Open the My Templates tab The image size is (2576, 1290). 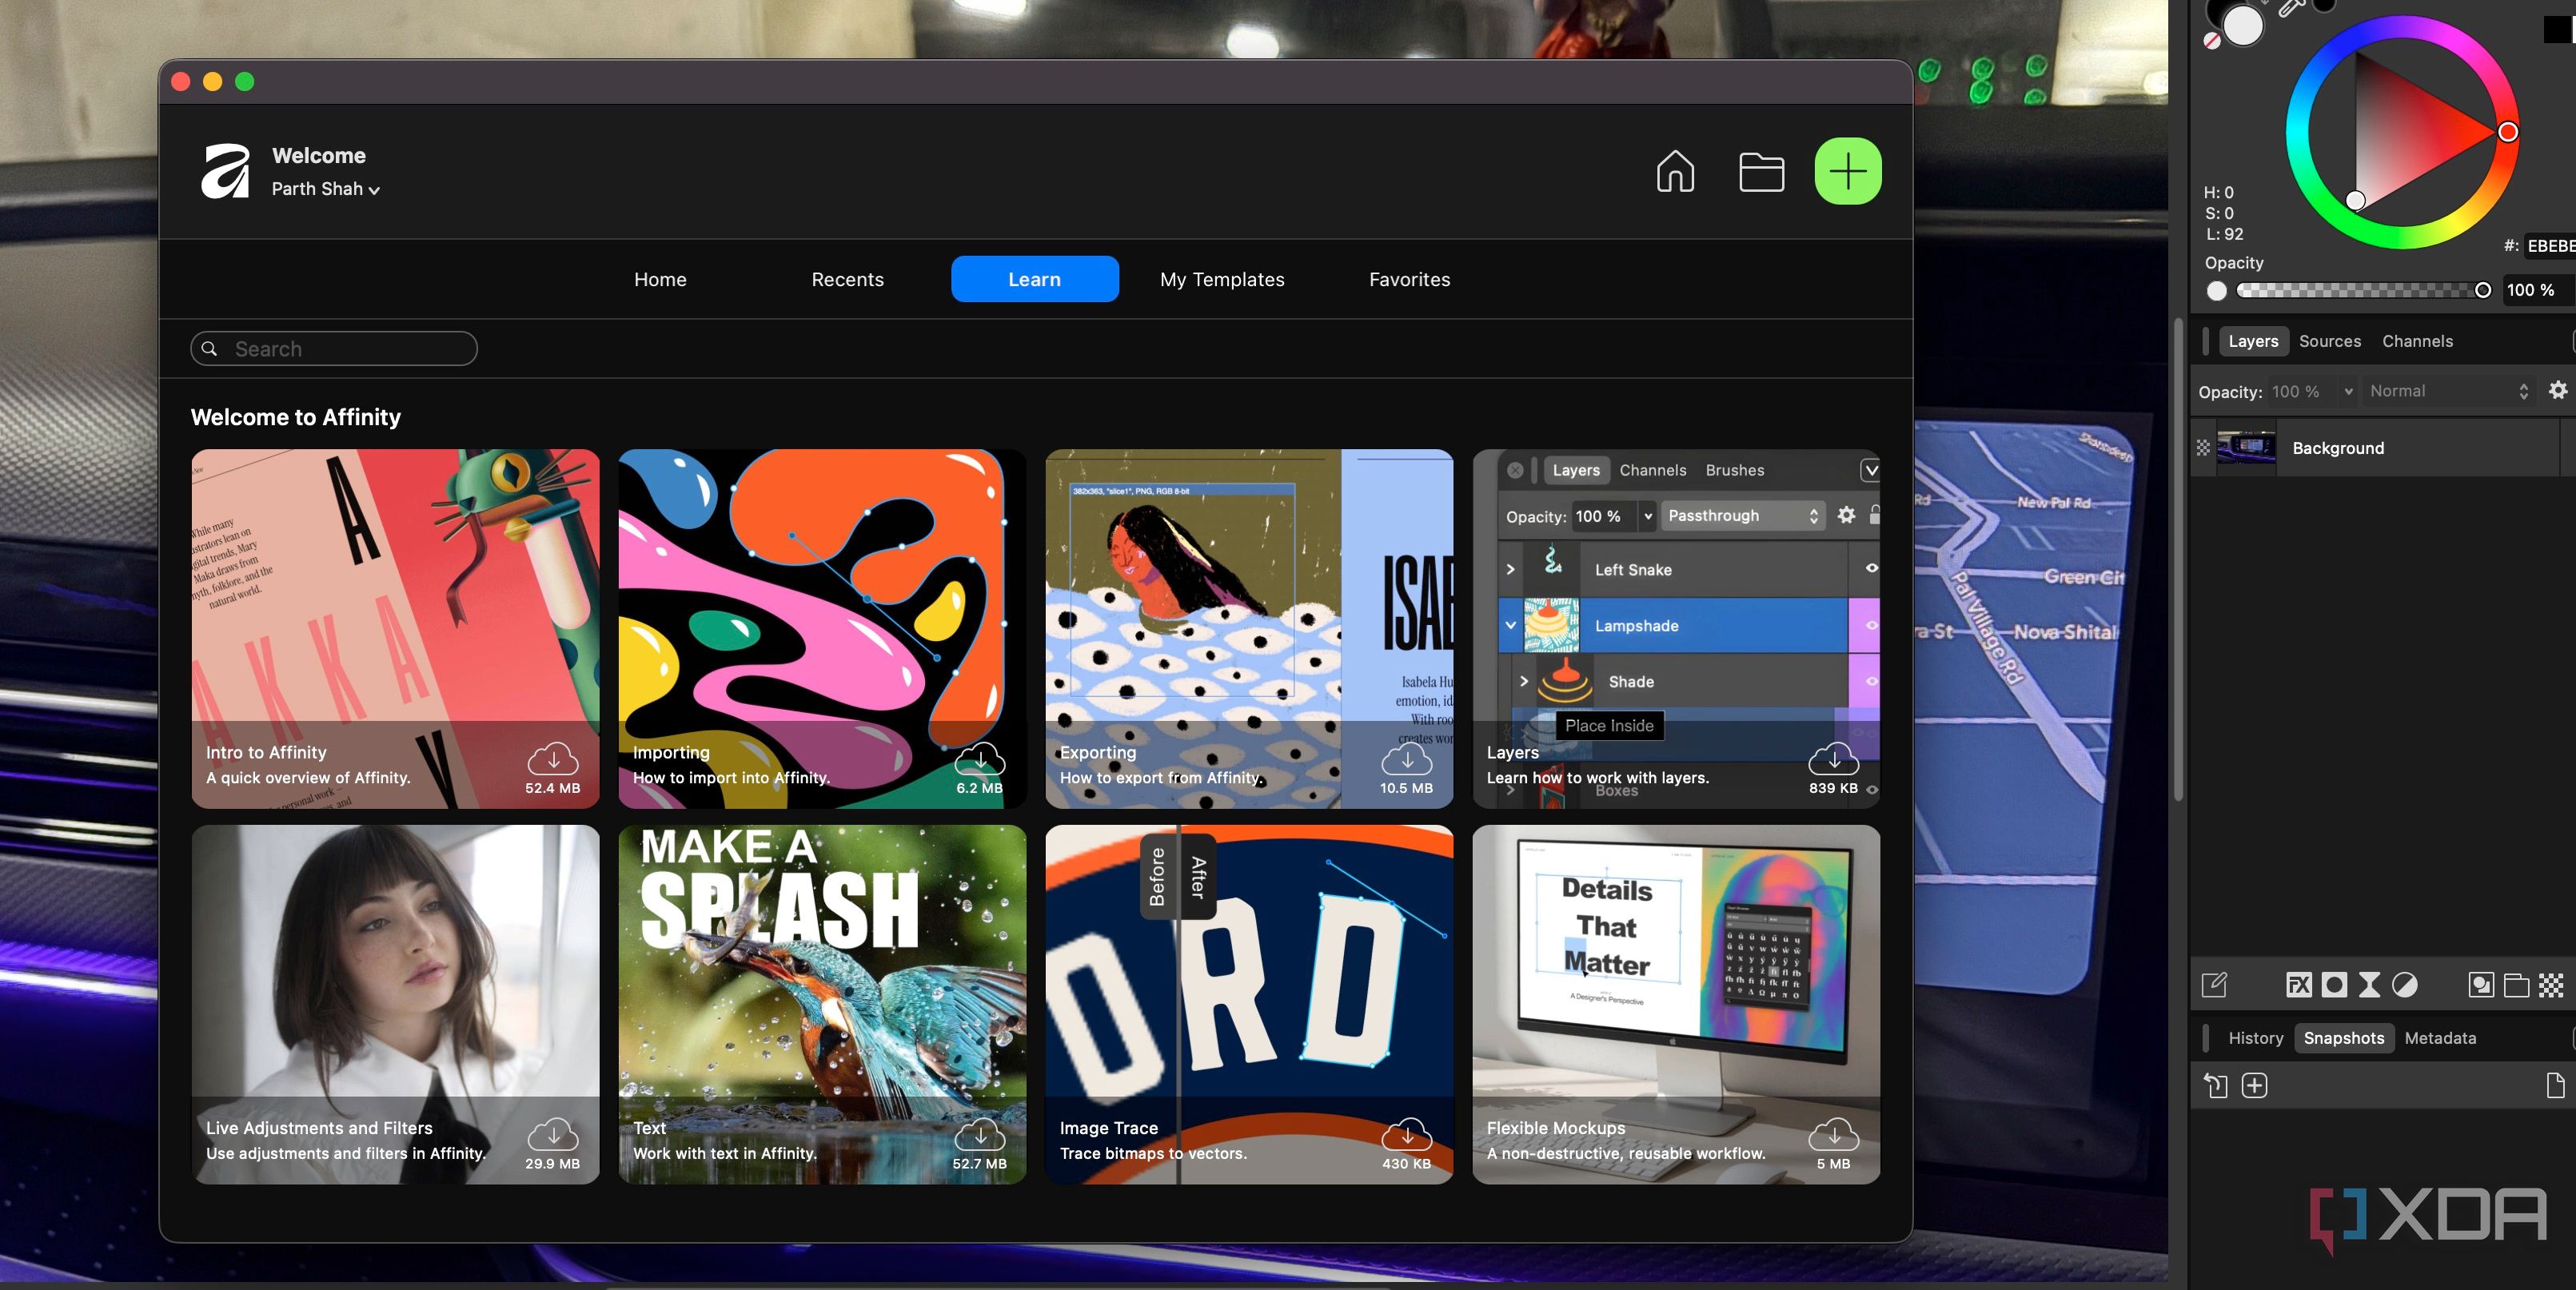tap(1222, 279)
